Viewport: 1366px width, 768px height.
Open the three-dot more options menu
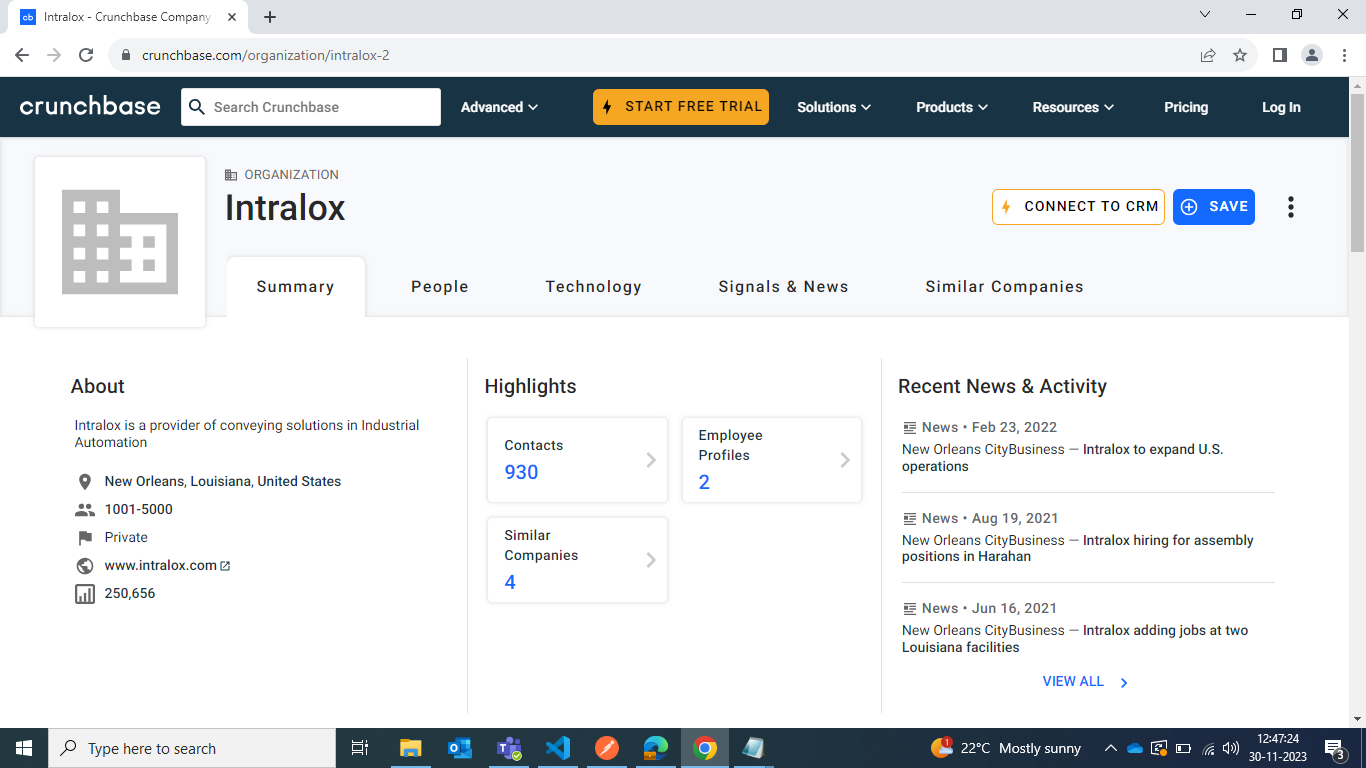click(1291, 207)
